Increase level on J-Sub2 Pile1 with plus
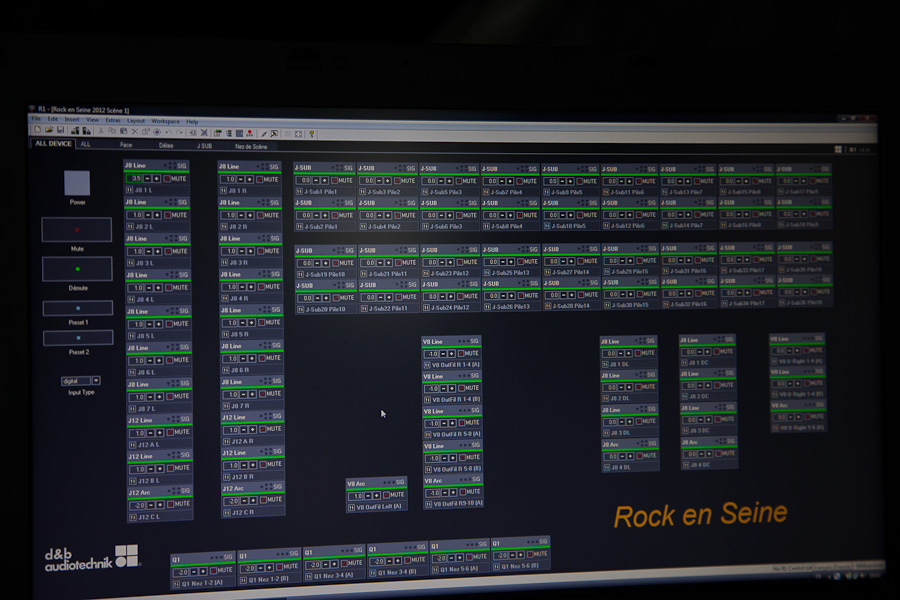This screenshot has height=600, width=900. click(x=325, y=215)
